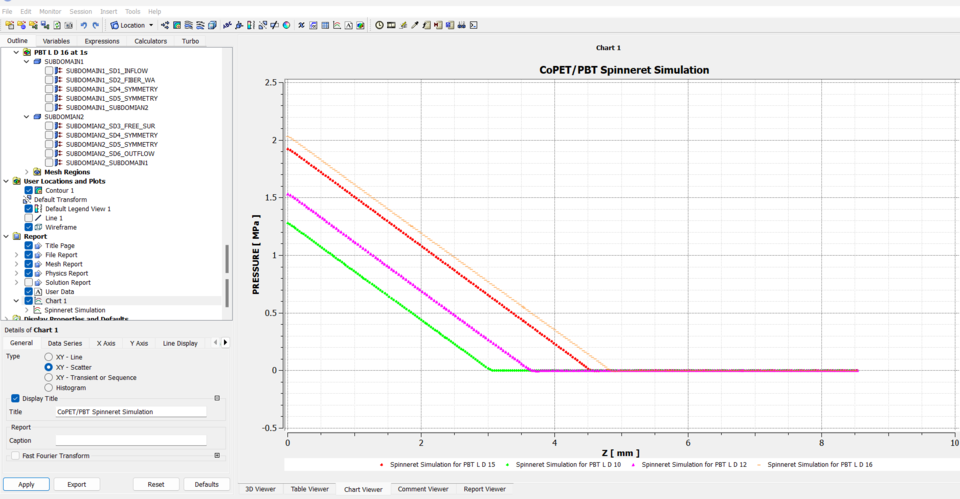Expand the Mesh Regions tree node

click(x=26, y=172)
